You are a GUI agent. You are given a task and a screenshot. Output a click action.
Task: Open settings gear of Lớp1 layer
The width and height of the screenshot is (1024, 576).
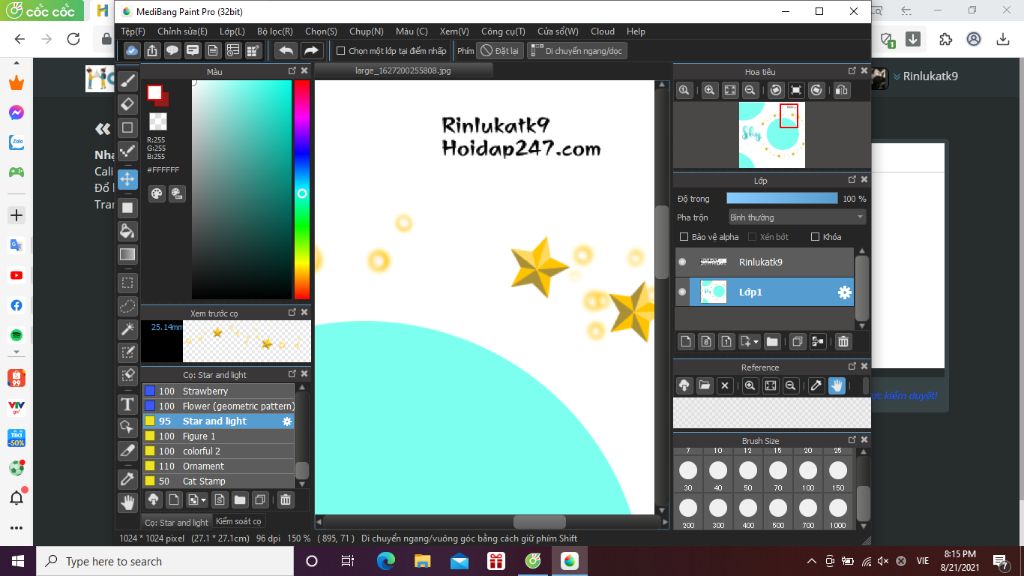(x=844, y=293)
